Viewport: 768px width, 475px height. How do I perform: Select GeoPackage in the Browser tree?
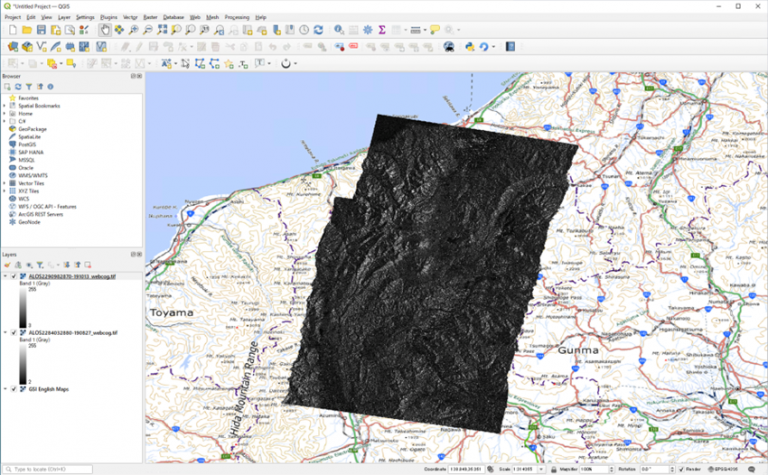coord(32,129)
